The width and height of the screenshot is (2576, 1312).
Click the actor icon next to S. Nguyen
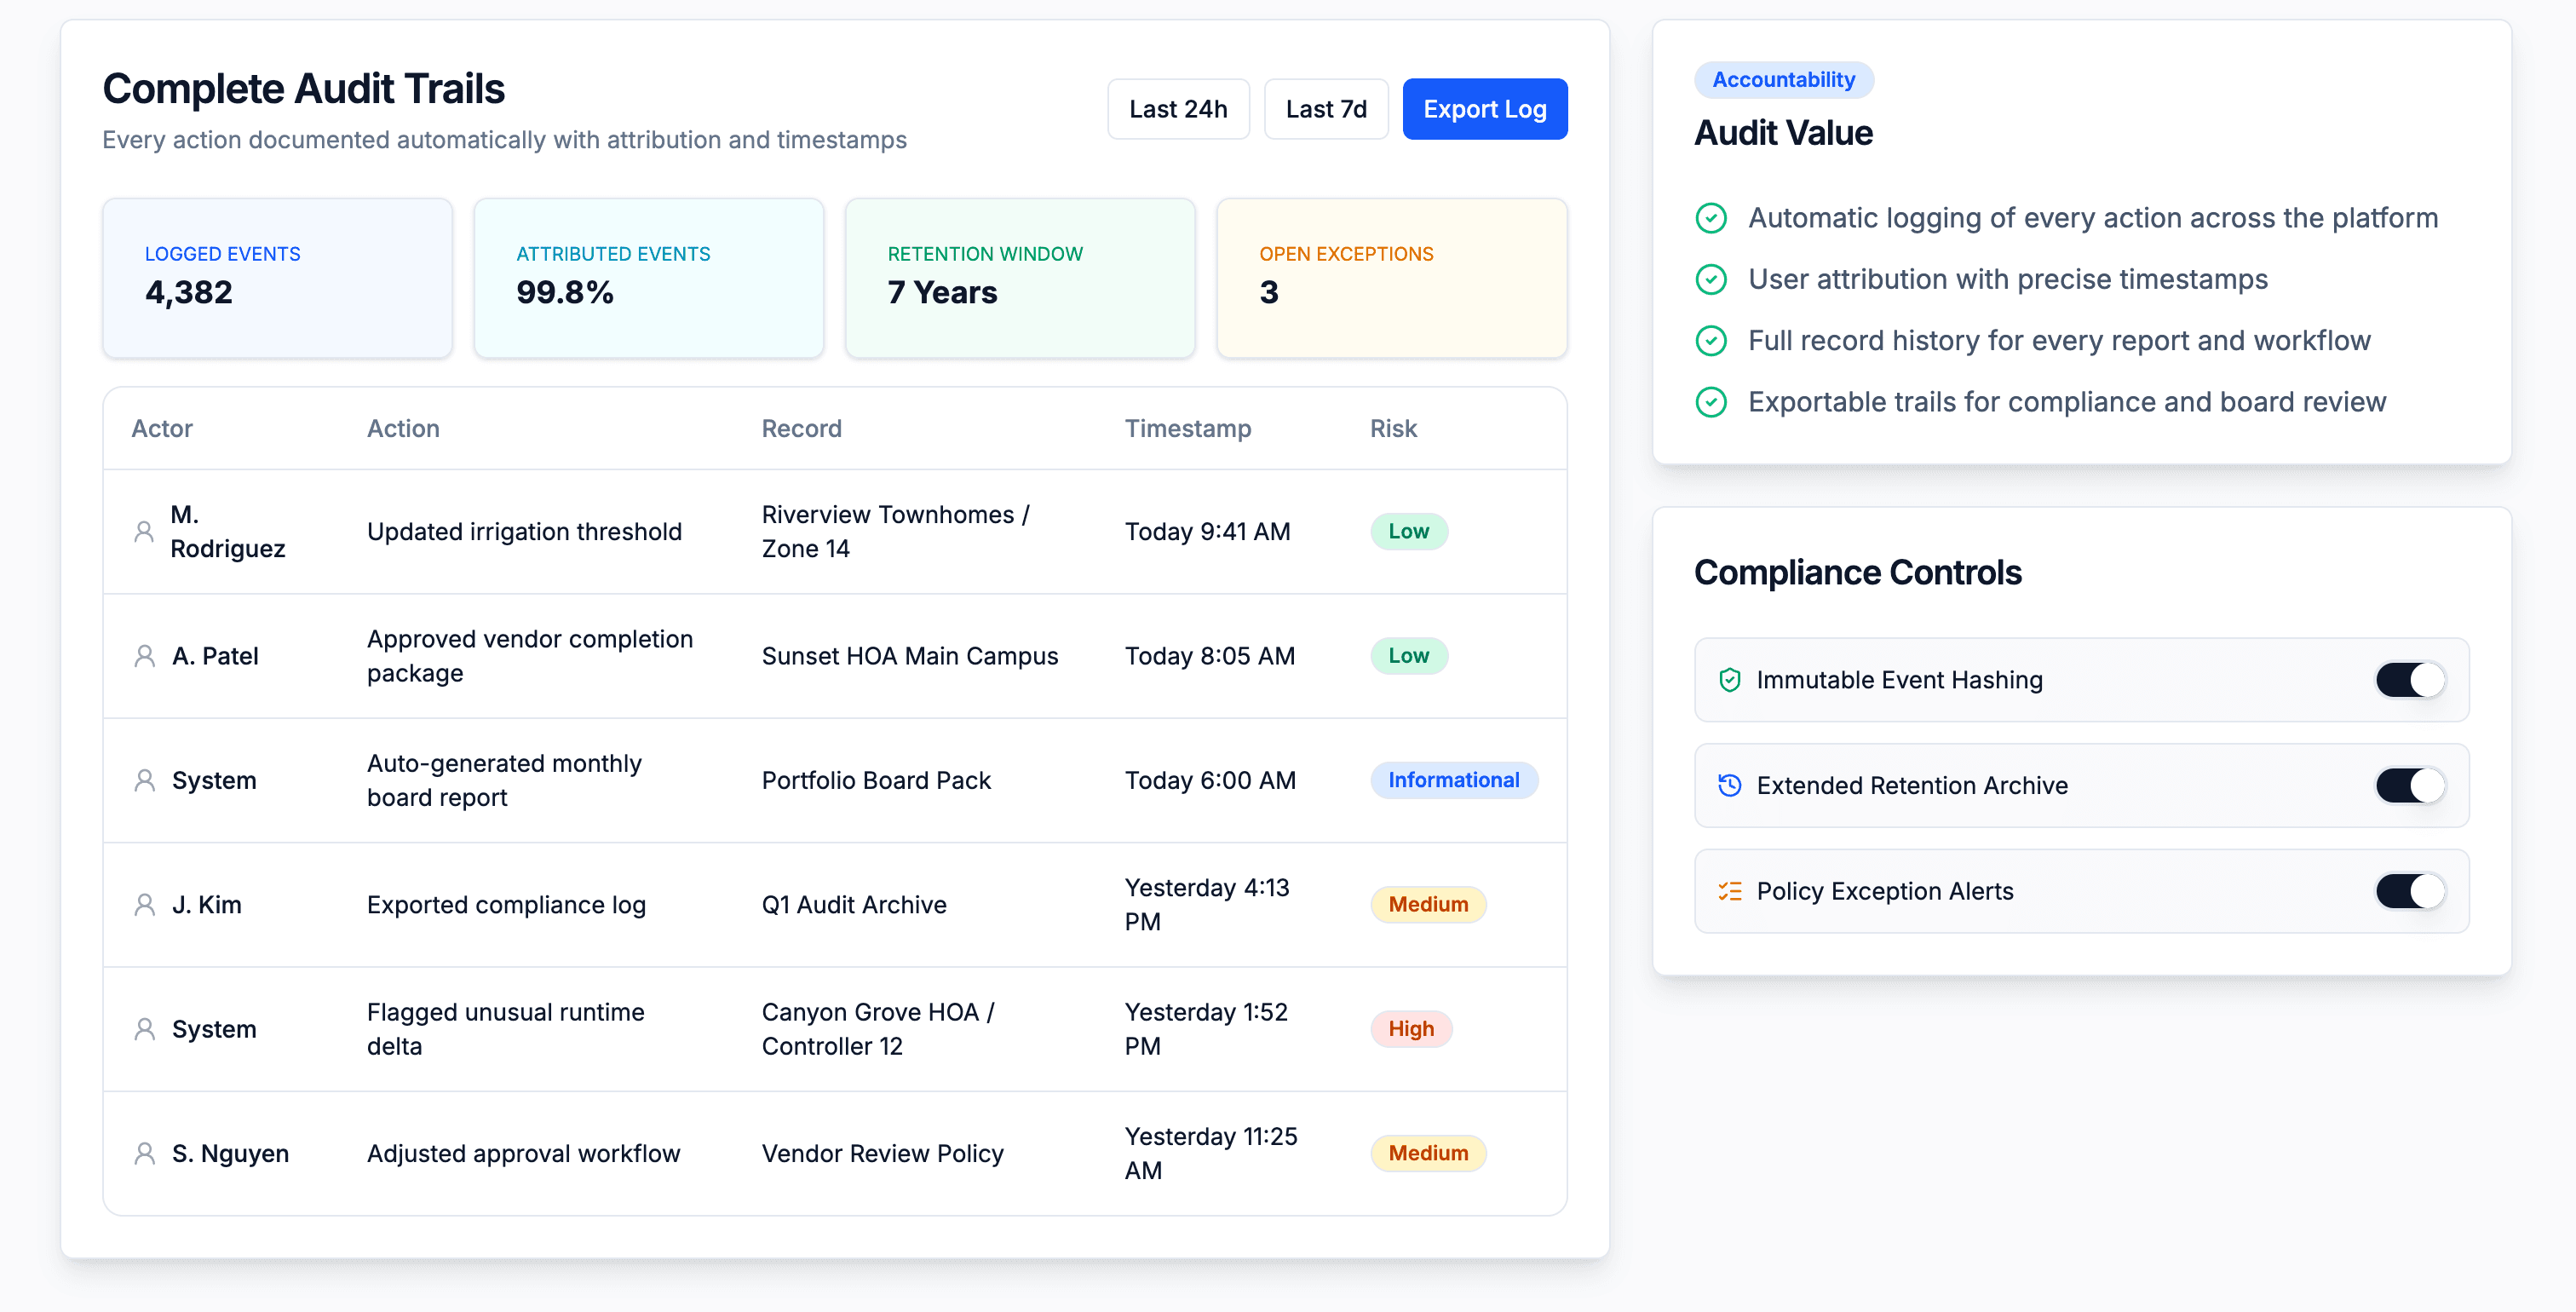coord(143,1153)
